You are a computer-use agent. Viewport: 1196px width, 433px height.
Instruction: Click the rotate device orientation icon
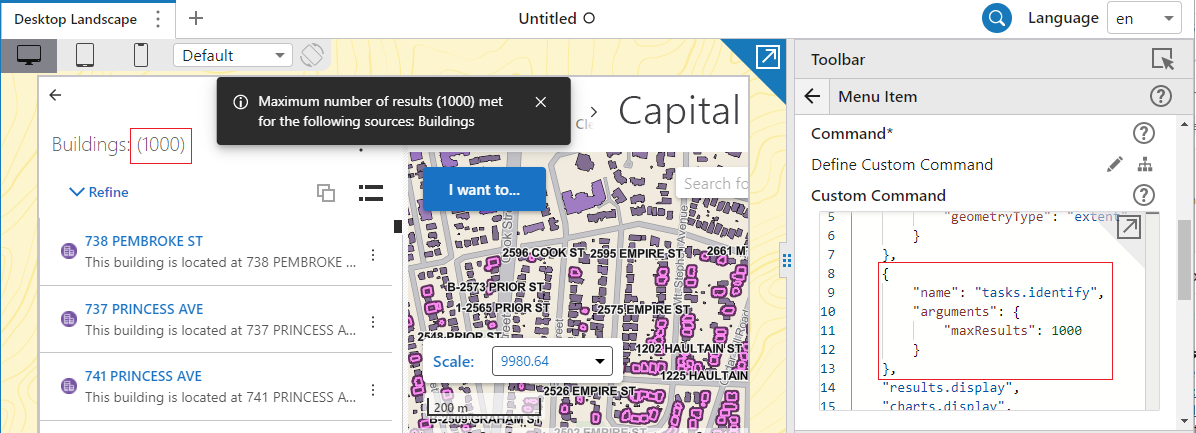[313, 56]
